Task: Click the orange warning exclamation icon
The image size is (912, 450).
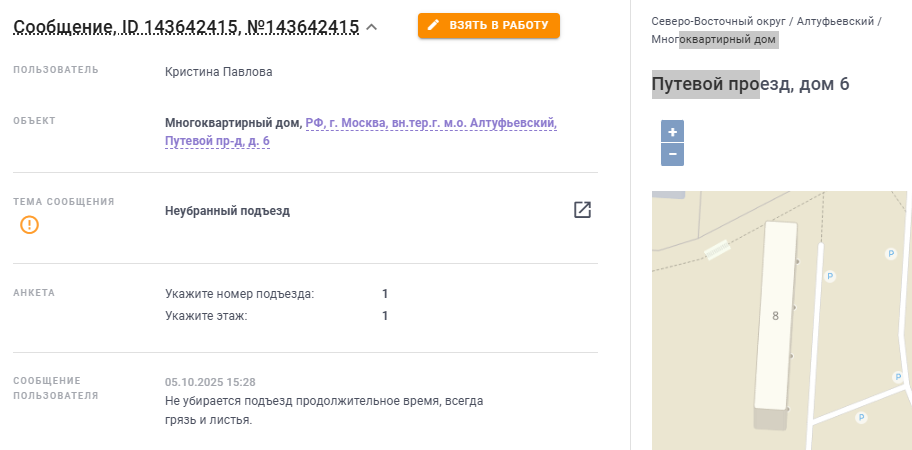Action: [30, 224]
